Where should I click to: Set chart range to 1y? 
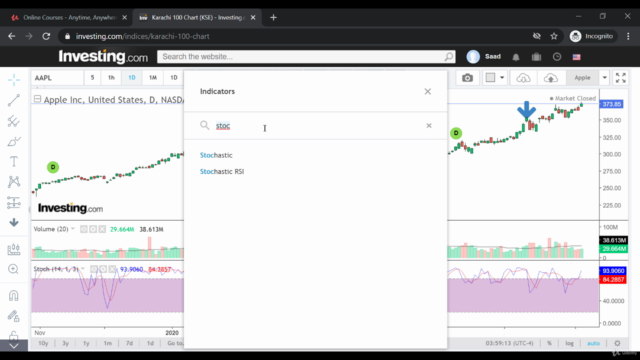click(86, 343)
